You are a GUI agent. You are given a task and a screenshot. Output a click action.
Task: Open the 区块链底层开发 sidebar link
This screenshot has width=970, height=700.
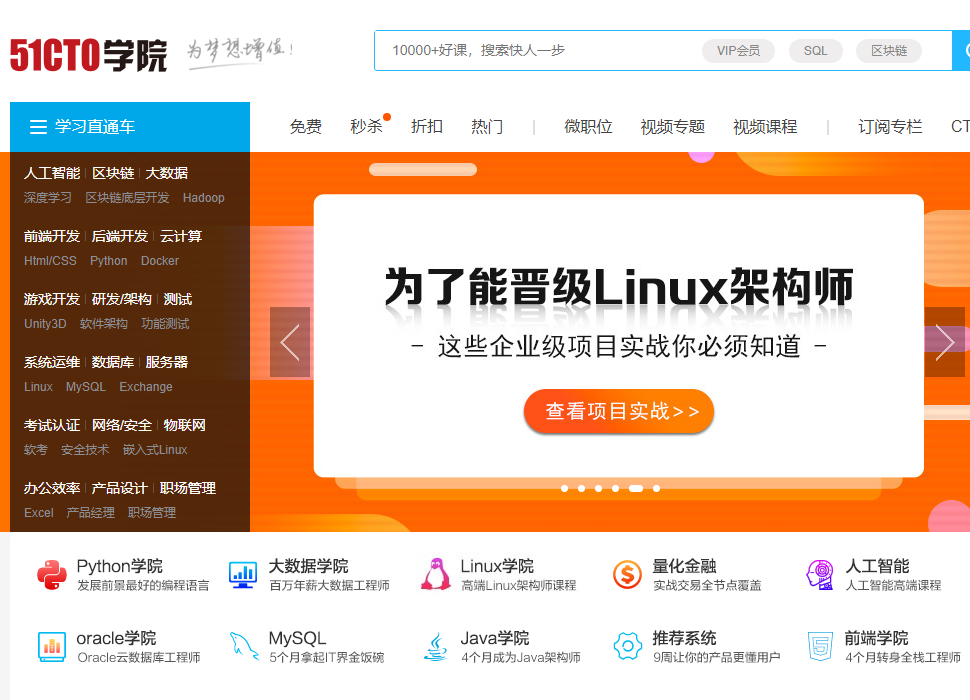pyautogui.click(x=127, y=198)
